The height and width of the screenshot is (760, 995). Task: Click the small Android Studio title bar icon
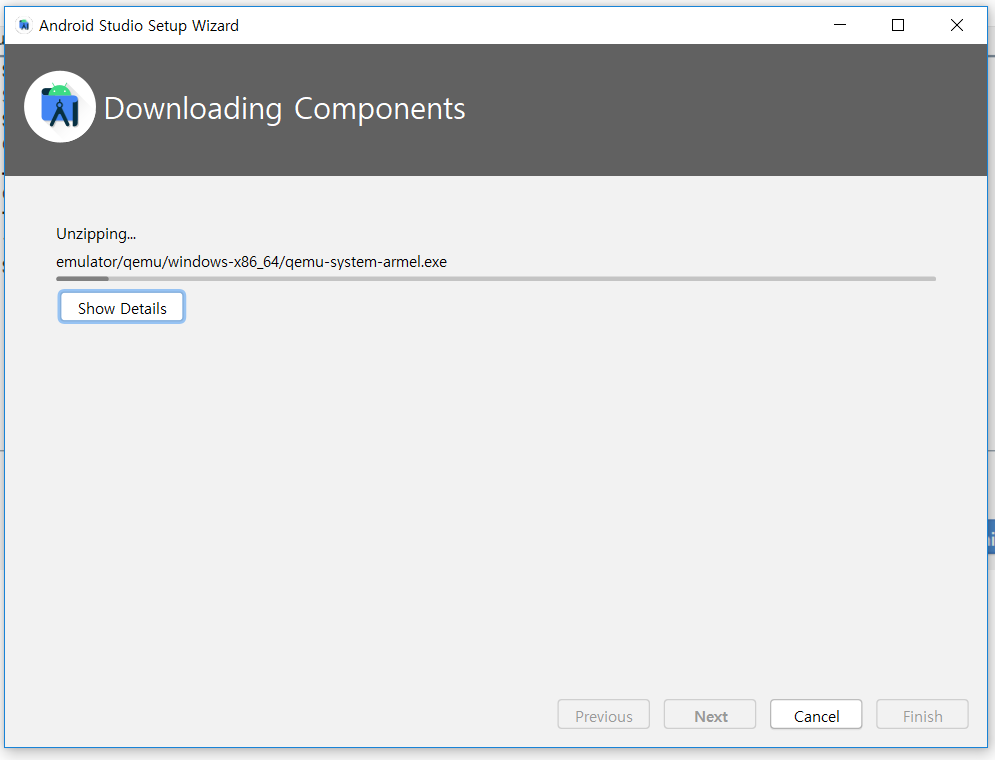point(24,25)
